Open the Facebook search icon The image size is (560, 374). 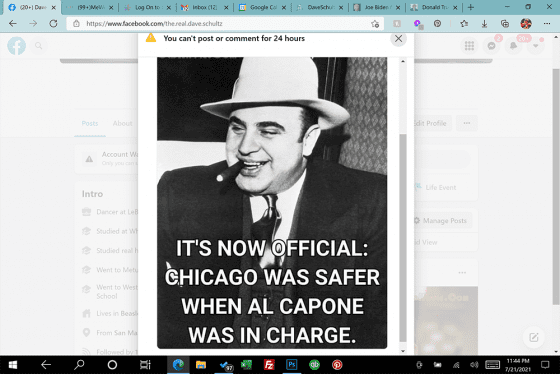[x=39, y=46]
